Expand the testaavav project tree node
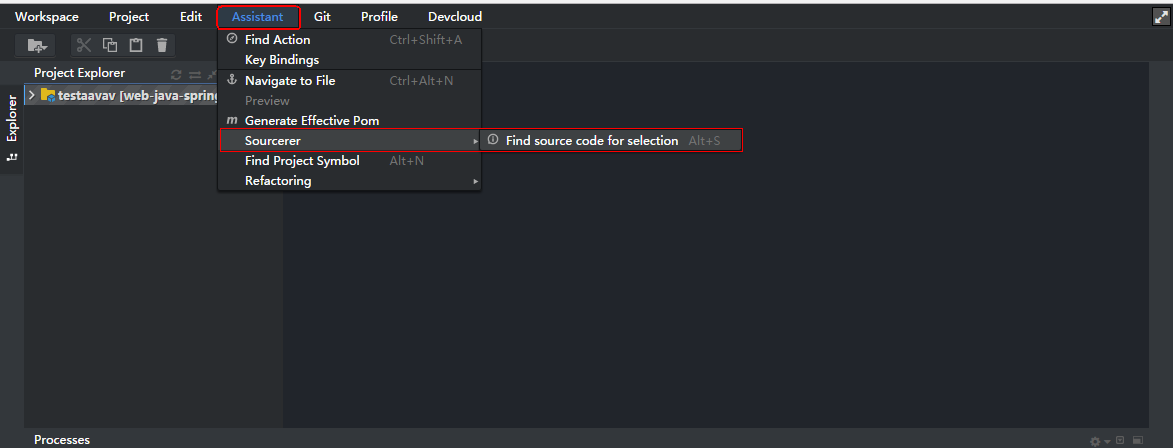 coord(32,95)
